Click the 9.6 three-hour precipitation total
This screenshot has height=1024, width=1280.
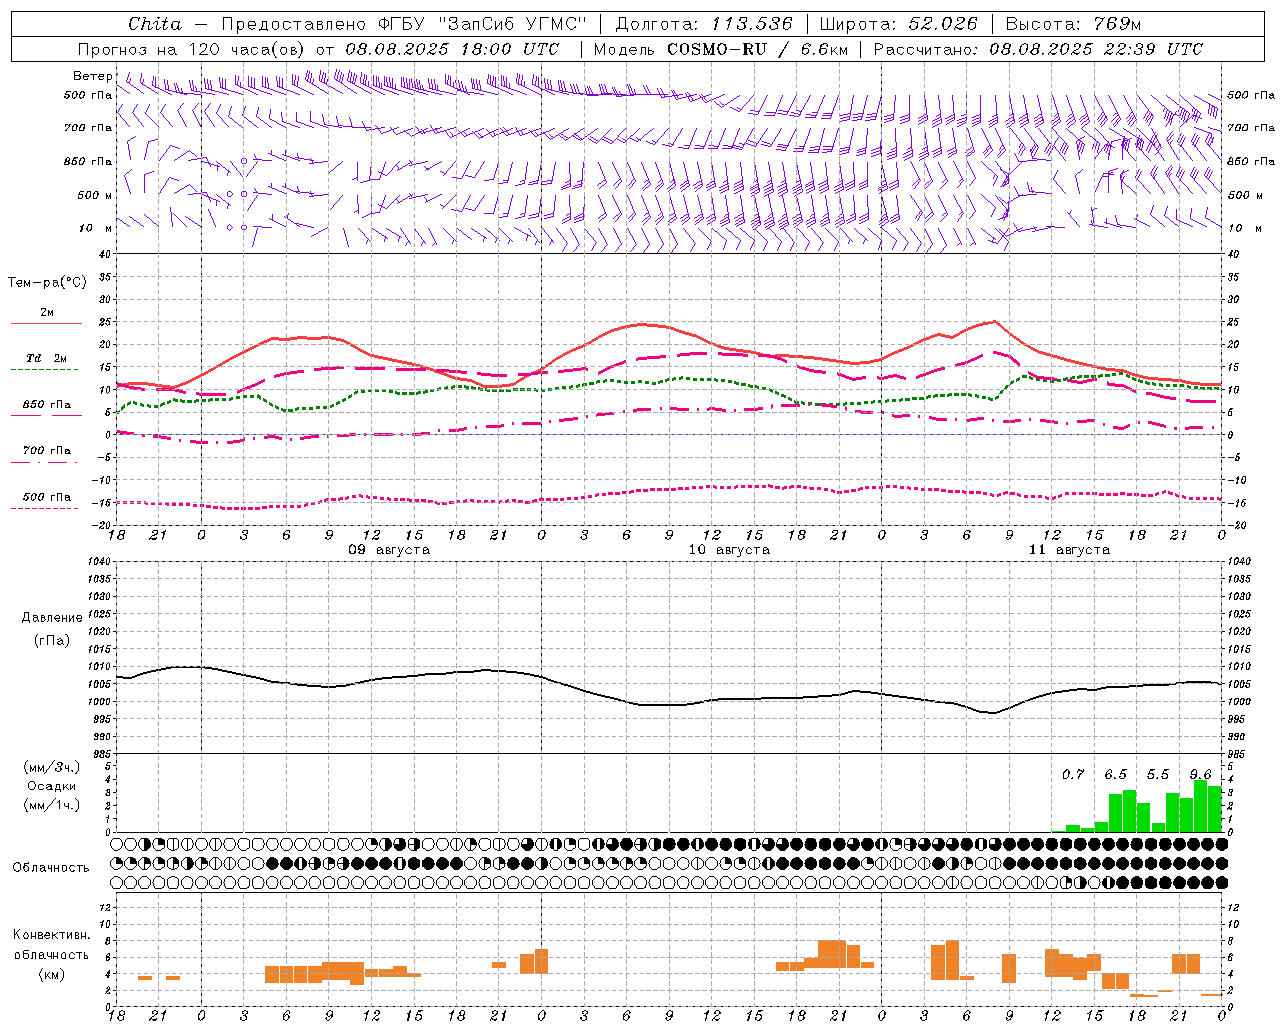coord(1200,775)
